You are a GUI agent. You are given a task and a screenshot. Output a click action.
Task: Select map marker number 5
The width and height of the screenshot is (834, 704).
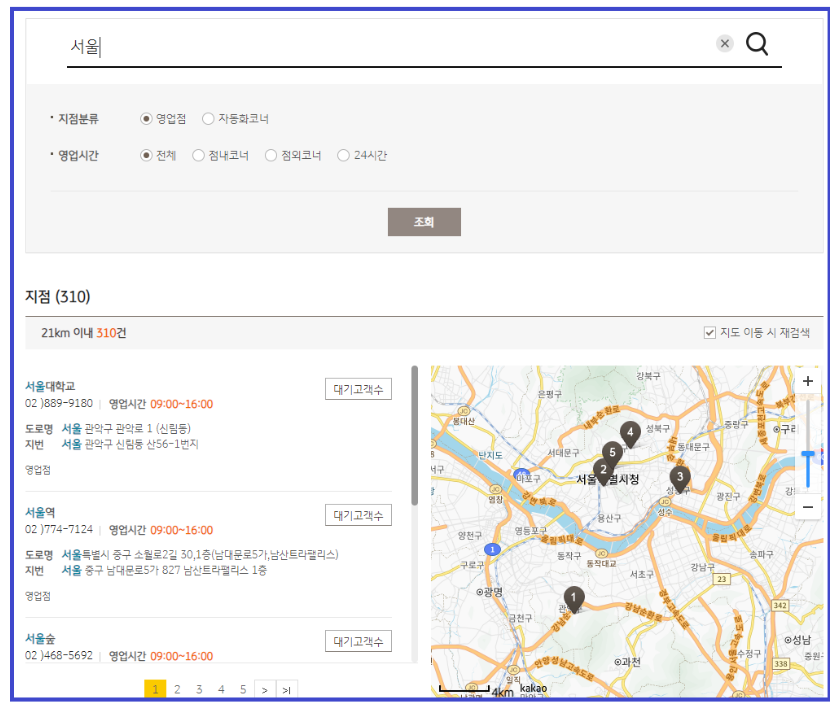click(x=612, y=454)
